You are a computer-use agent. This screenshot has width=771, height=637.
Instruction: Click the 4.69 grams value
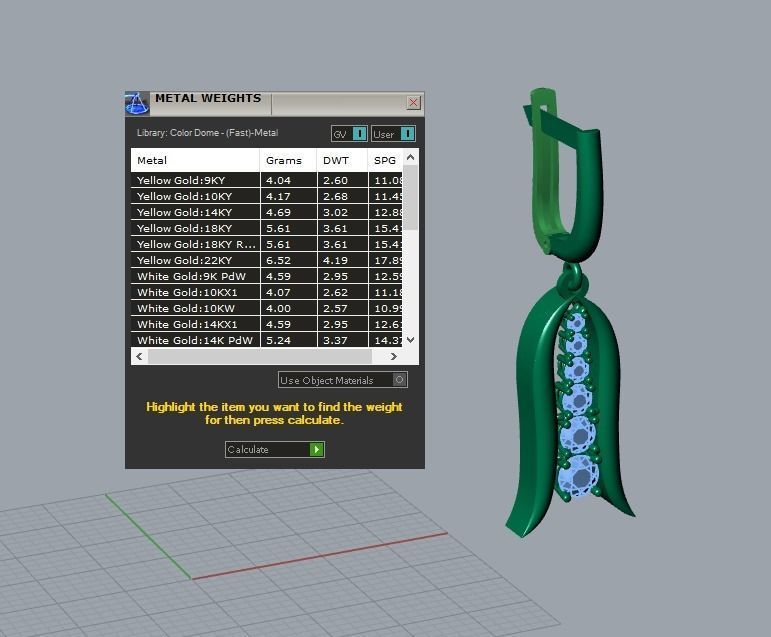278,212
